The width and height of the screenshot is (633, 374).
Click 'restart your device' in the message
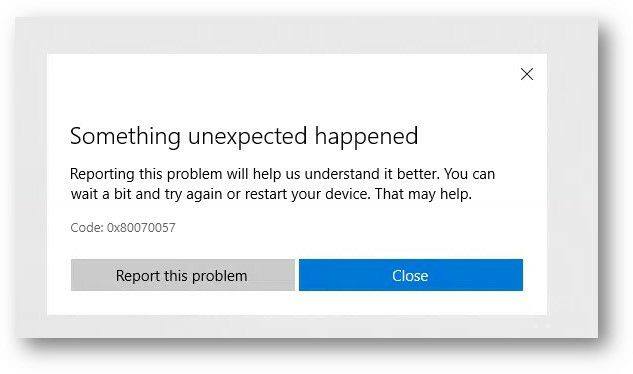(x=307, y=194)
